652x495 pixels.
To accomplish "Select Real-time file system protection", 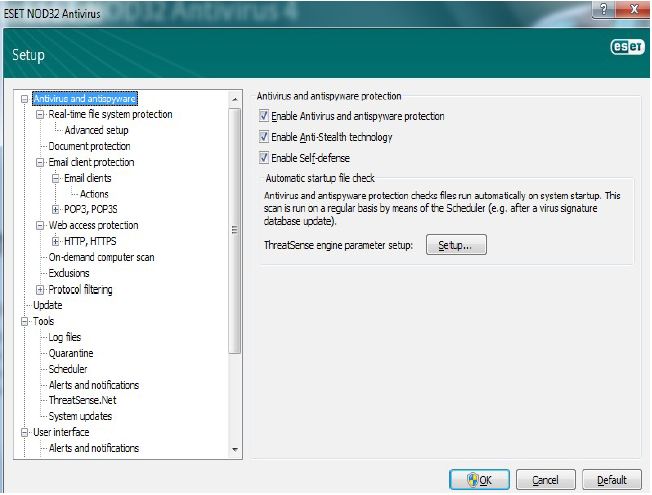I will [x=110, y=115].
